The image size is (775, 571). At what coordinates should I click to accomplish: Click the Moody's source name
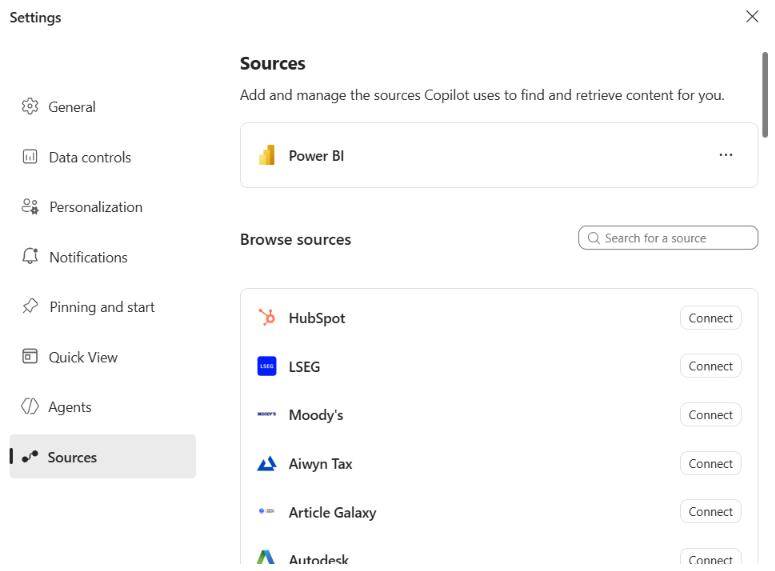point(316,415)
